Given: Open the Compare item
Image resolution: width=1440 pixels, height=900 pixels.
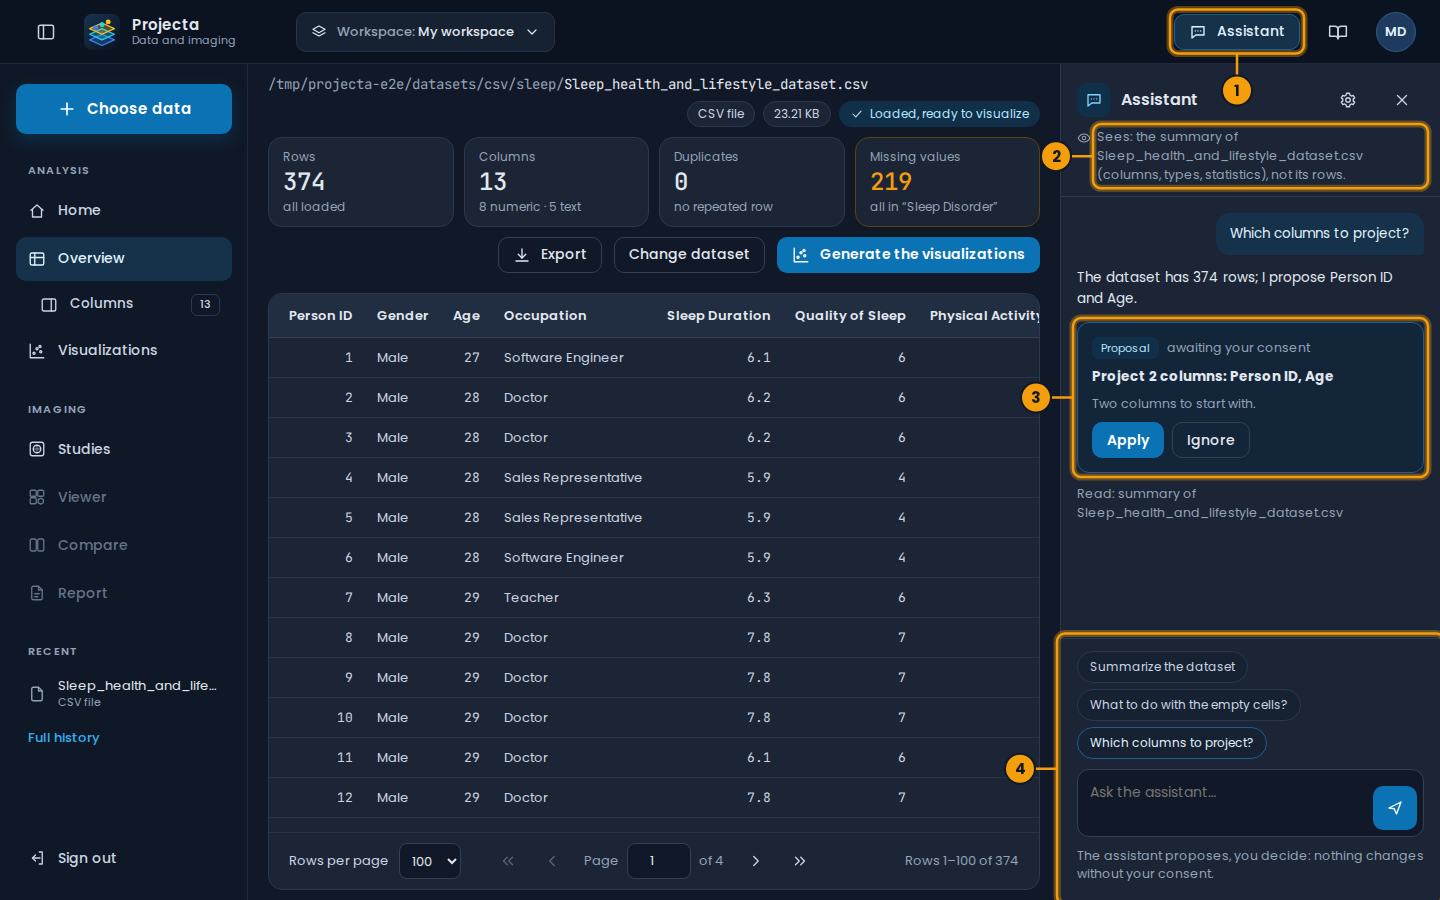Looking at the screenshot, I should [124, 545].
